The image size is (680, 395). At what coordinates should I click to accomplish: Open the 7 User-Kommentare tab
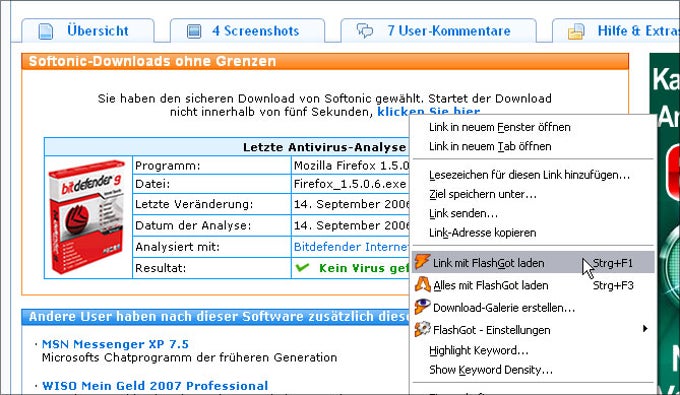click(438, 30)
